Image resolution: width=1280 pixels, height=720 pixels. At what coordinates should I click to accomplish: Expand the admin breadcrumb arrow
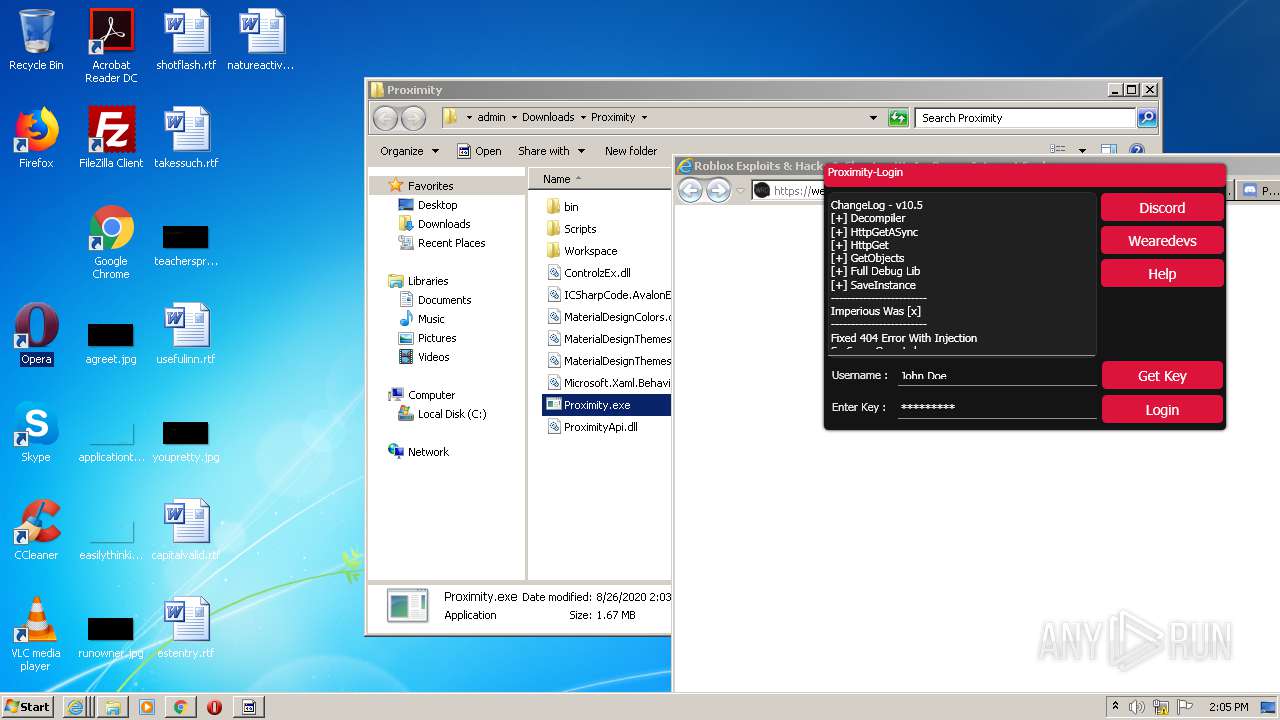[514, 118]
